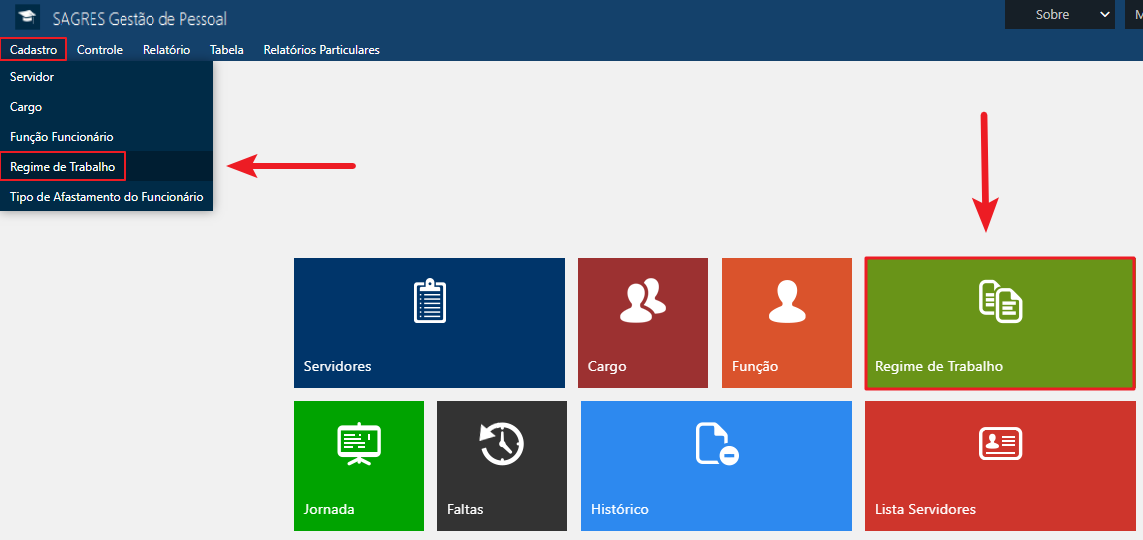1143x540 pixels.
Task: Select the Função single-person icon tile
Action: [x=785, y=301]
